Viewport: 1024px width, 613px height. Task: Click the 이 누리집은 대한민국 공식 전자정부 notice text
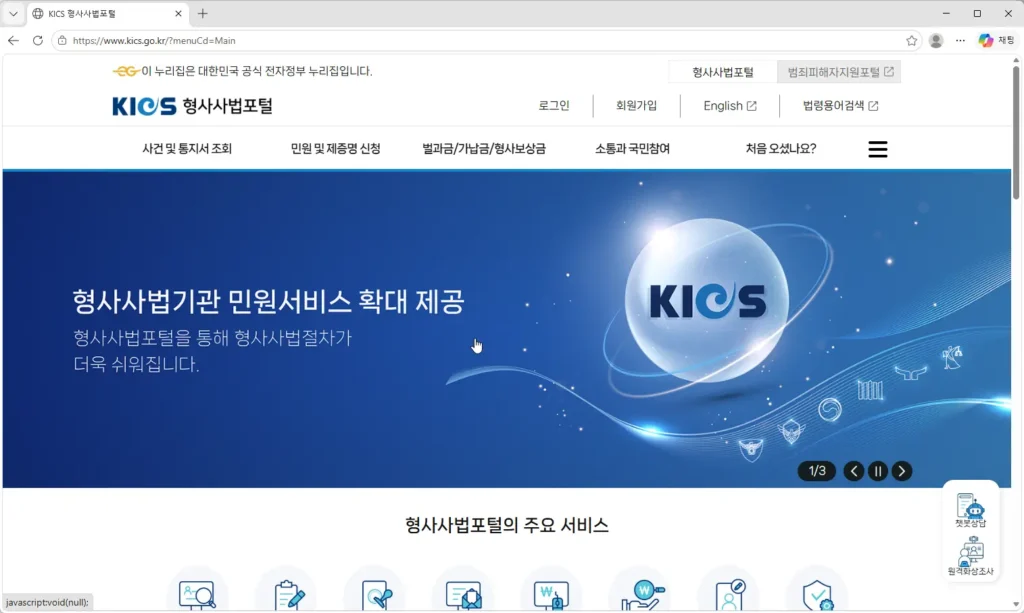(x=257, y=71)
